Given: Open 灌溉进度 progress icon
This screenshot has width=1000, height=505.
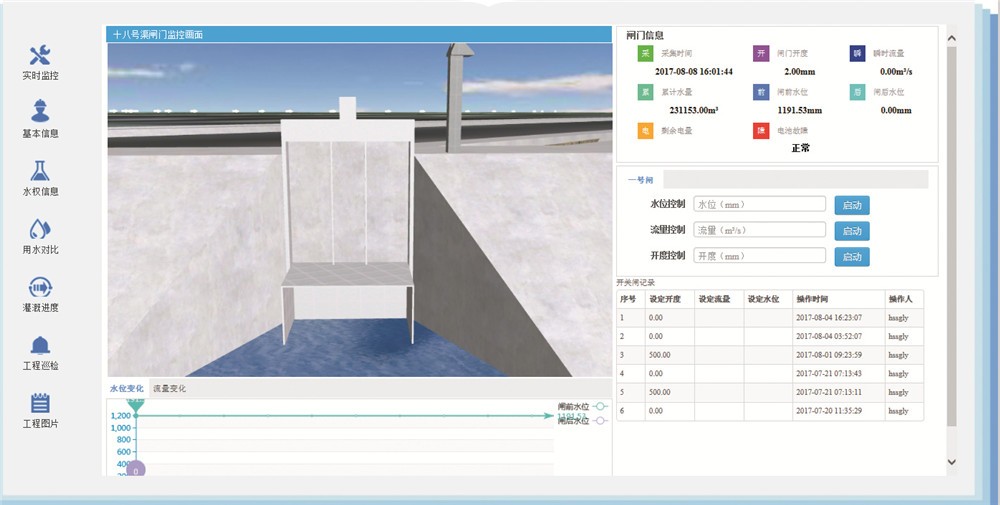Looking at the screenshot, I should [40, 287].
